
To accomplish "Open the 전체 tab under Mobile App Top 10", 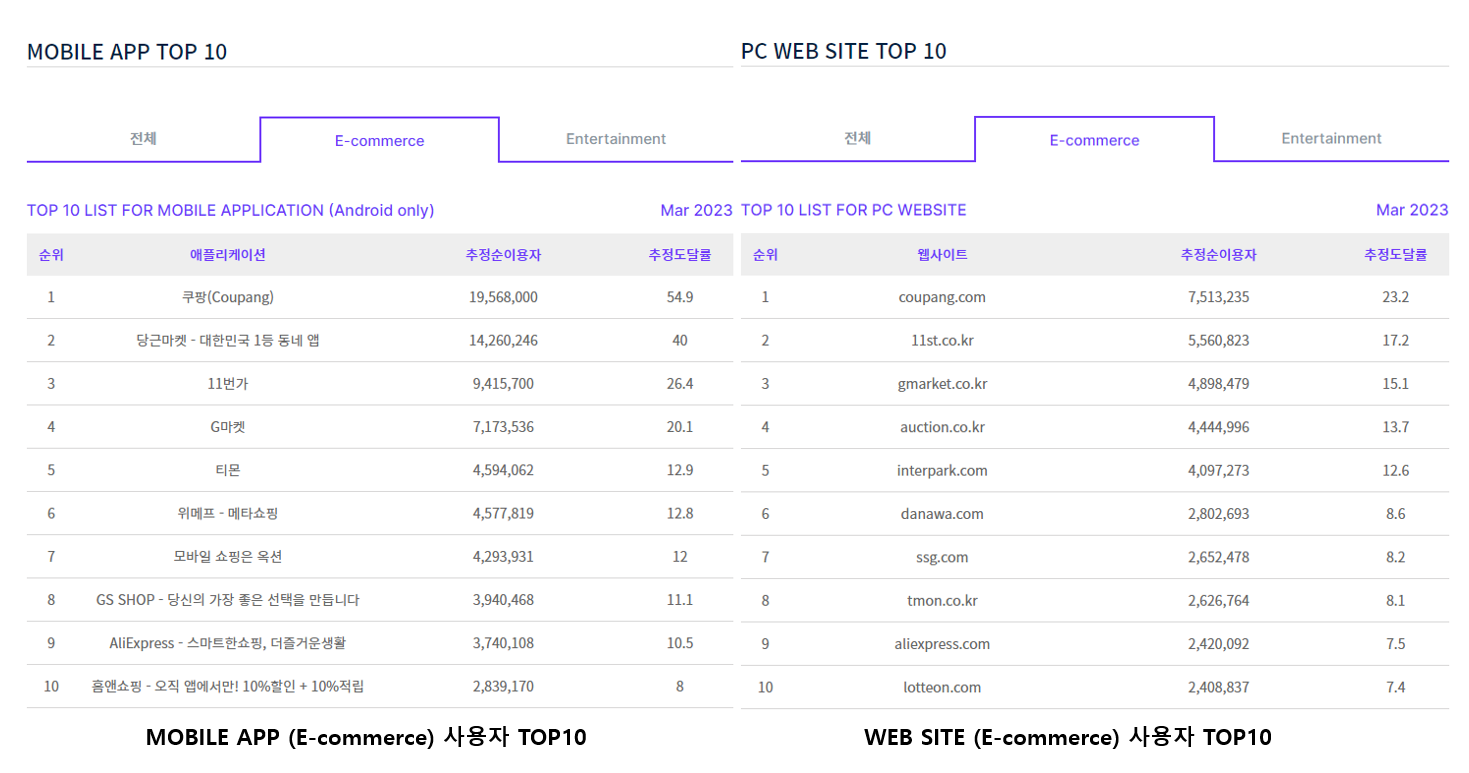I will click(143, 139).
